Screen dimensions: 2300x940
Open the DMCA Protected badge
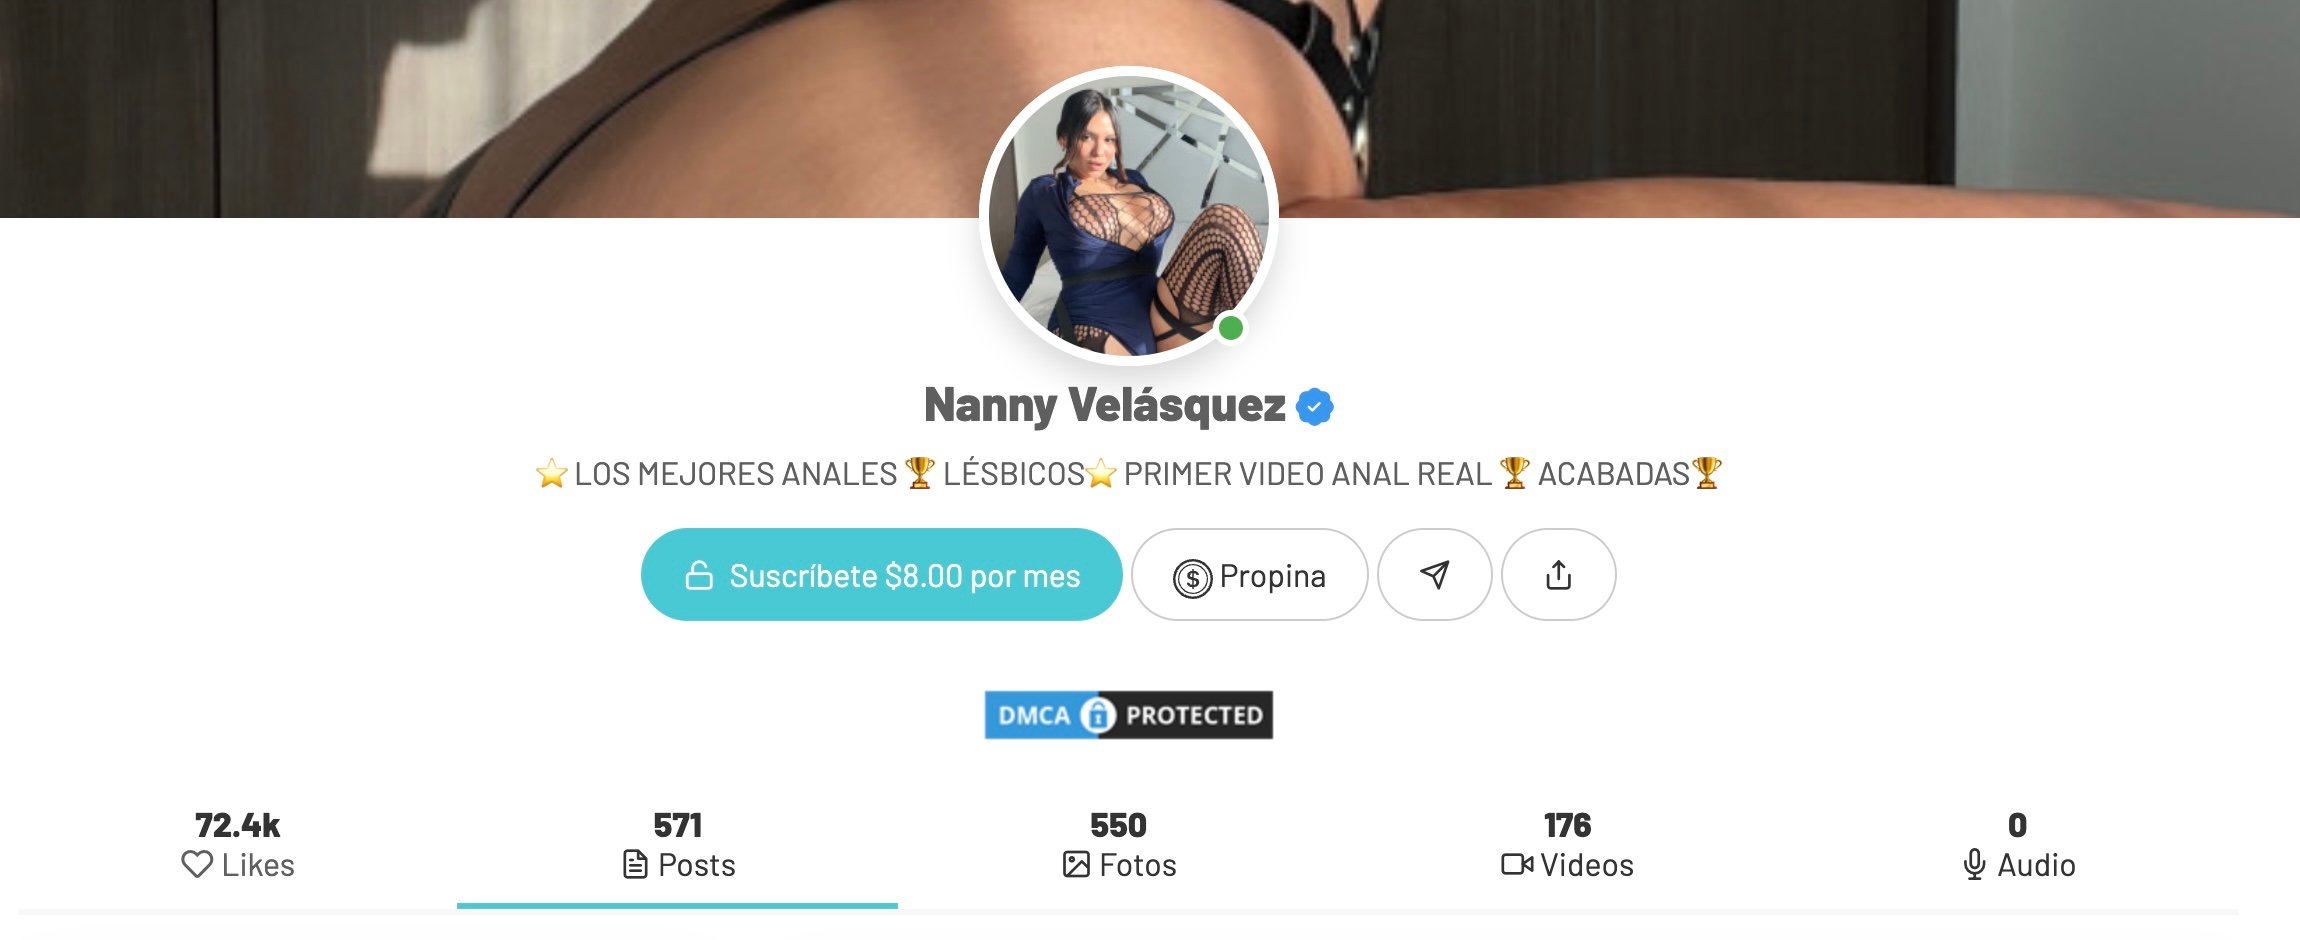1128,715
